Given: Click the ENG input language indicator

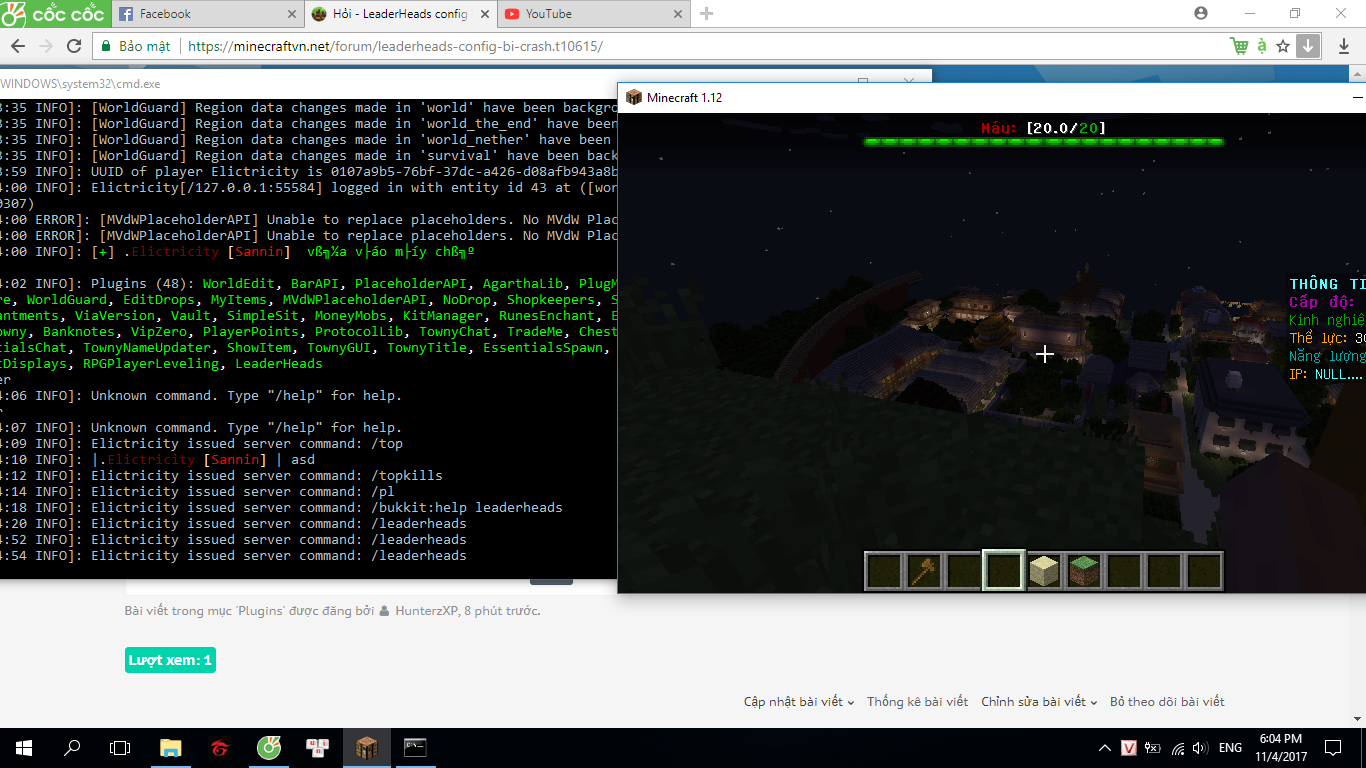Looking at the screenshot, I should [x=1230, y=748].
